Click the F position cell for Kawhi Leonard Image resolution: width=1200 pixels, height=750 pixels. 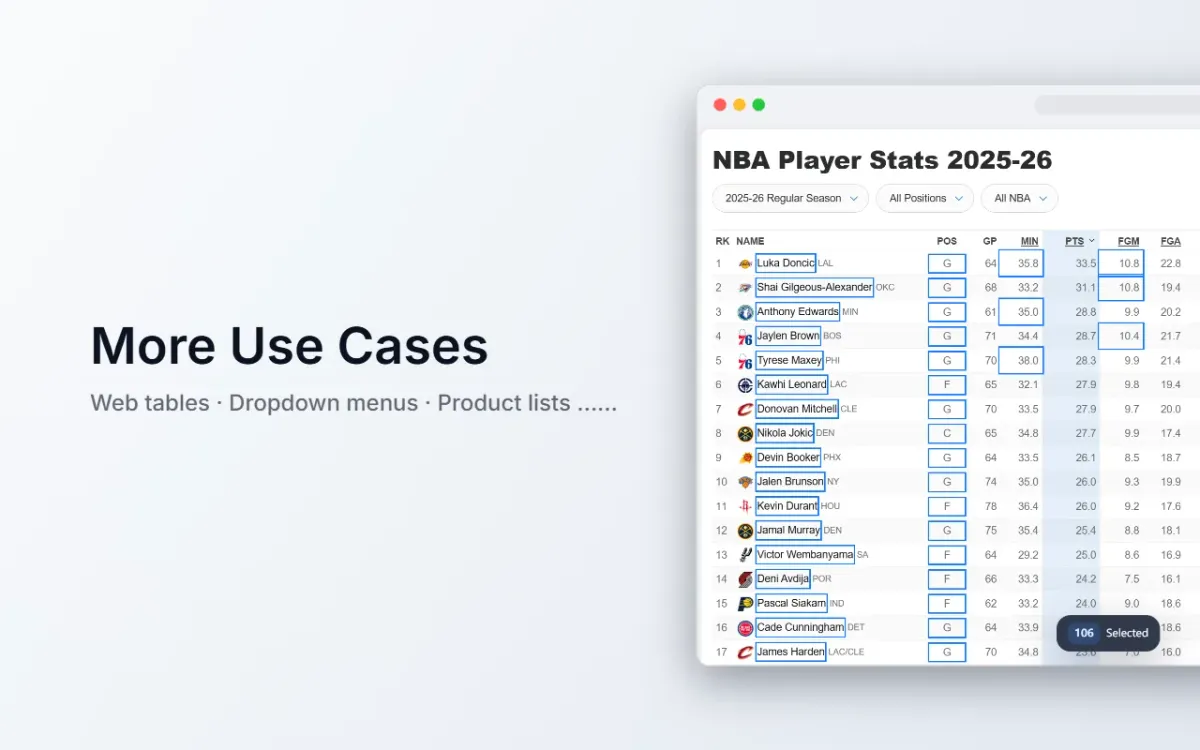pos(947,385)
